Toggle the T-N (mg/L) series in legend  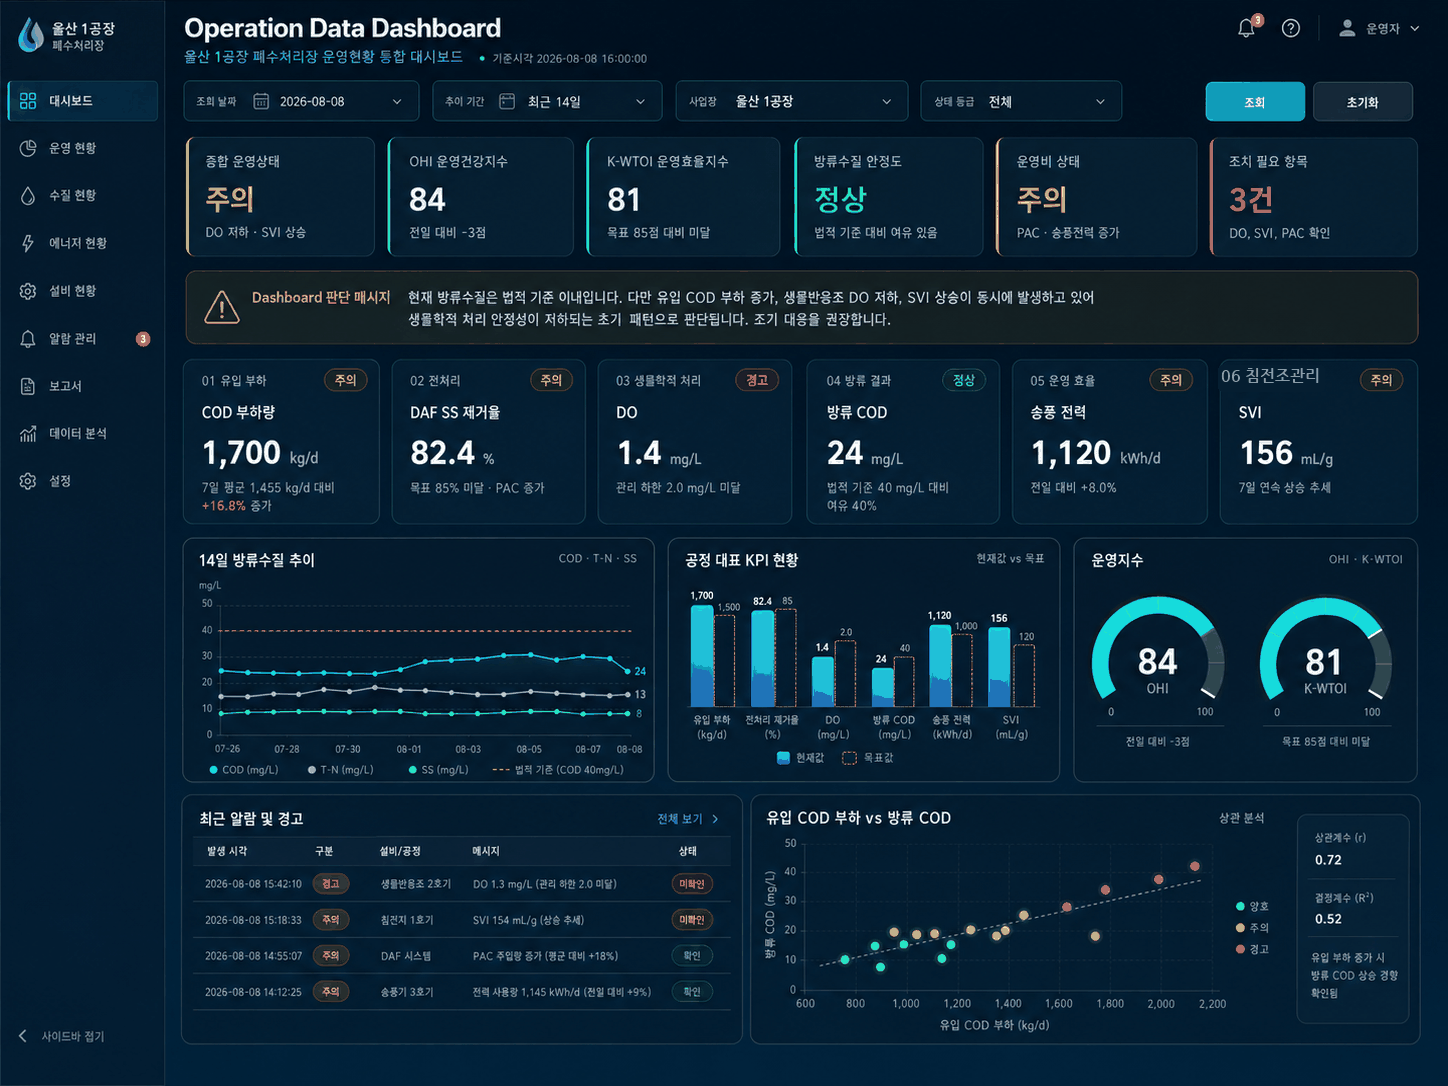pyautogui.click(x=341, y=770)
